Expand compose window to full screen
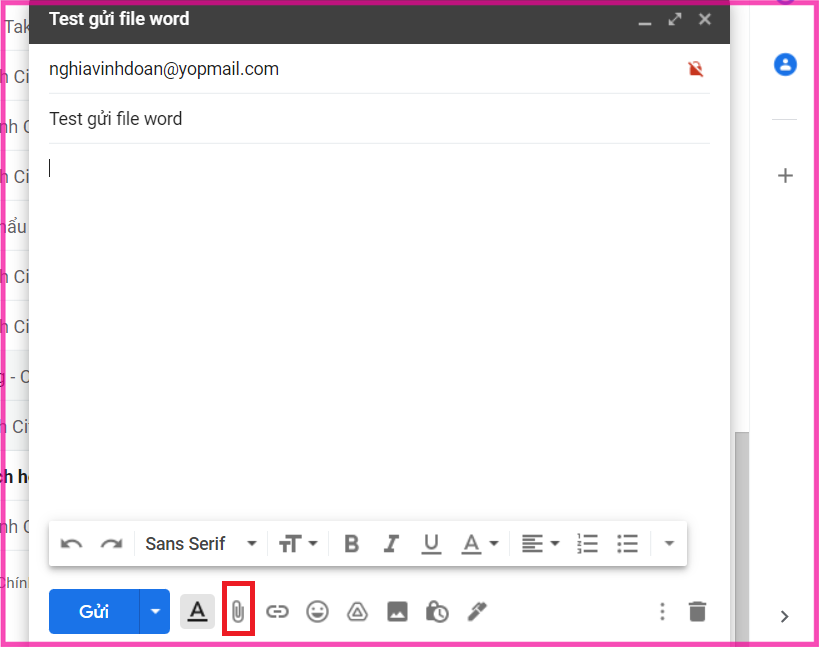 pos(675,20)
